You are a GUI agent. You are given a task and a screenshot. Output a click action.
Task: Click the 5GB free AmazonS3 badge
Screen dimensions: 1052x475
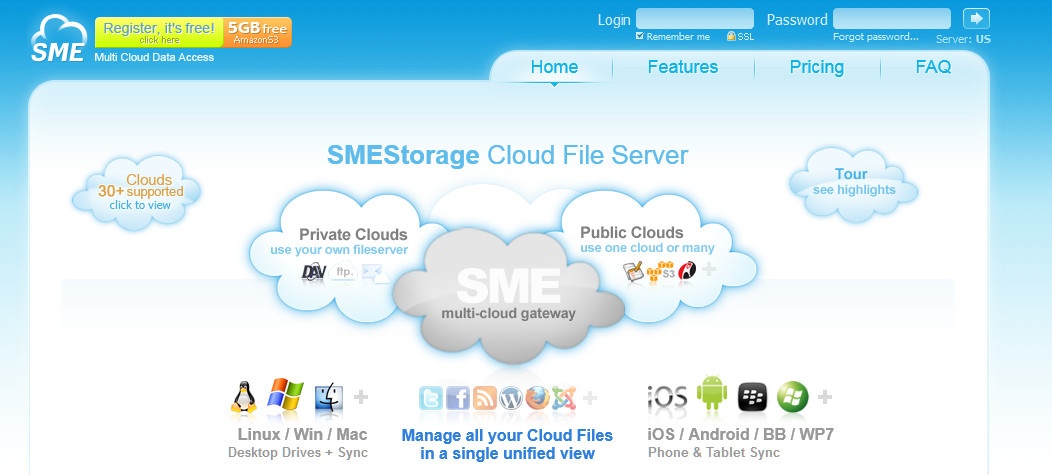[x=258, y=32]
